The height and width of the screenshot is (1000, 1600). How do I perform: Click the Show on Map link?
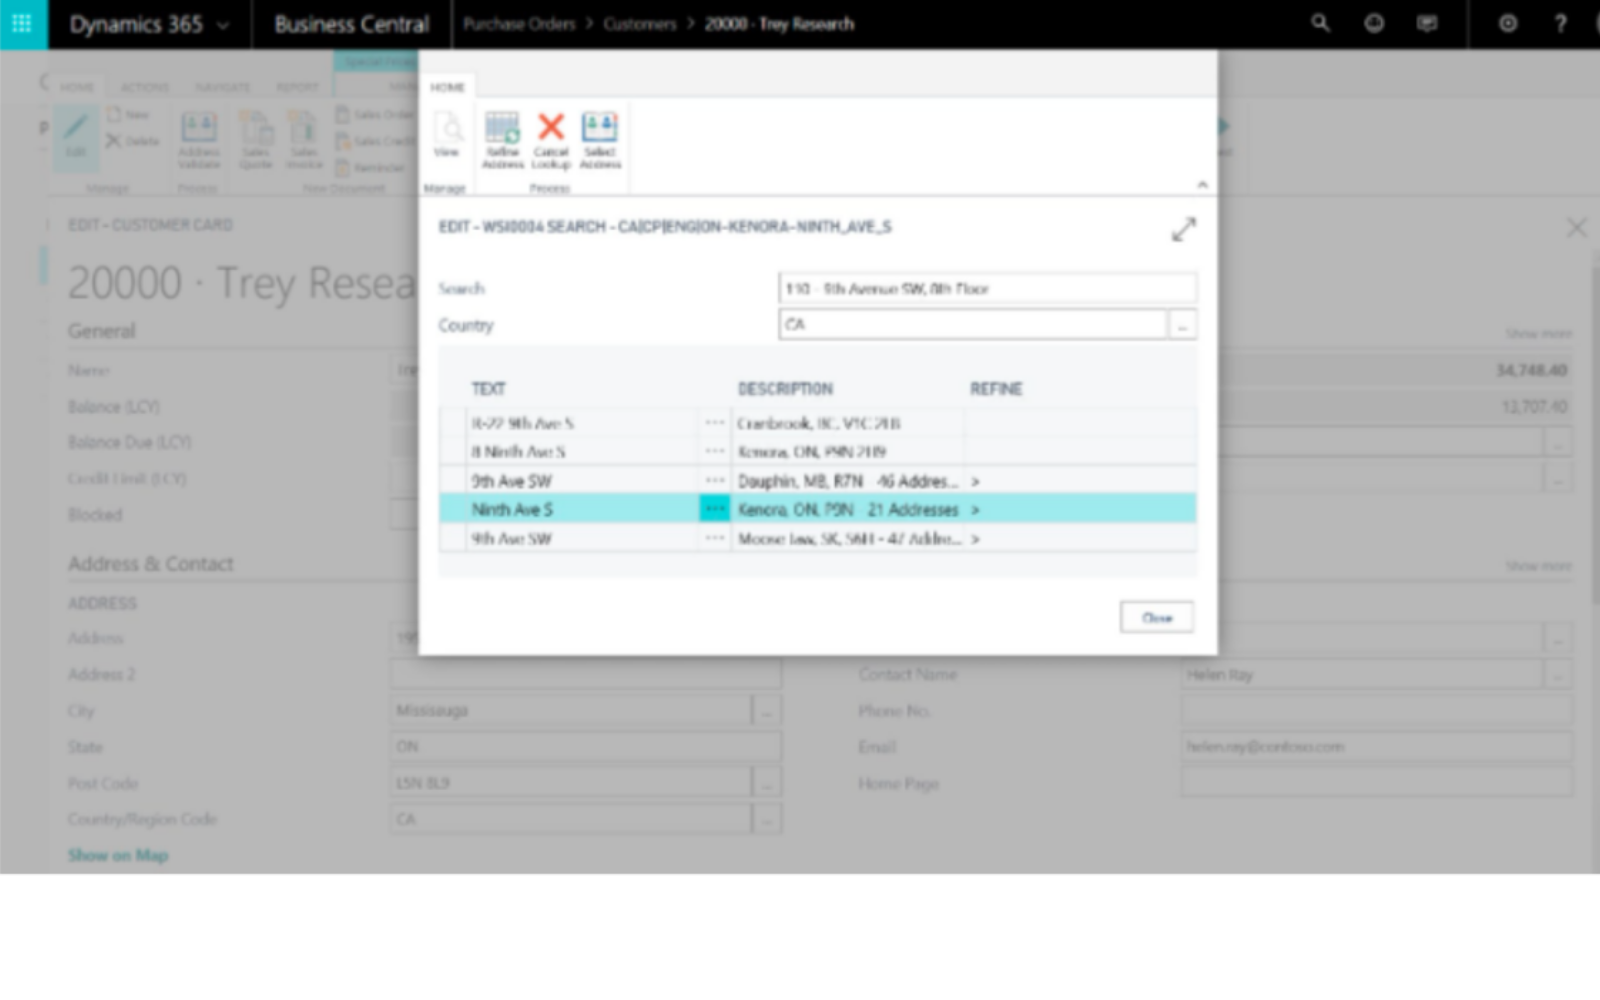tap(118, 855)
